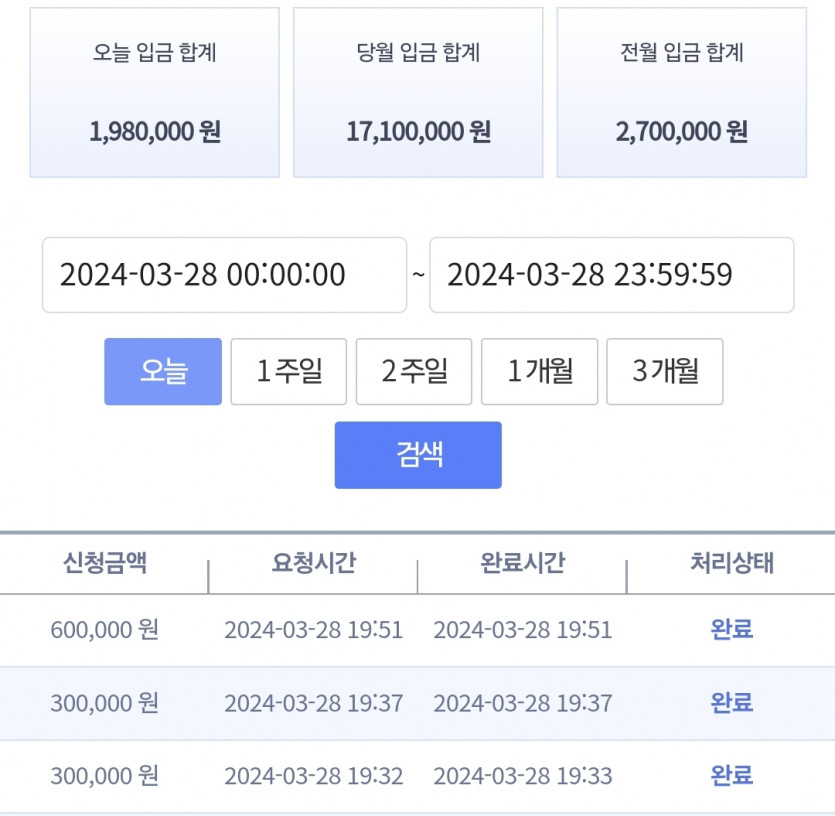
Task: Select the 600,000 원 deposit amount cell
Action: pyautogui.click(x=104, y=630)
